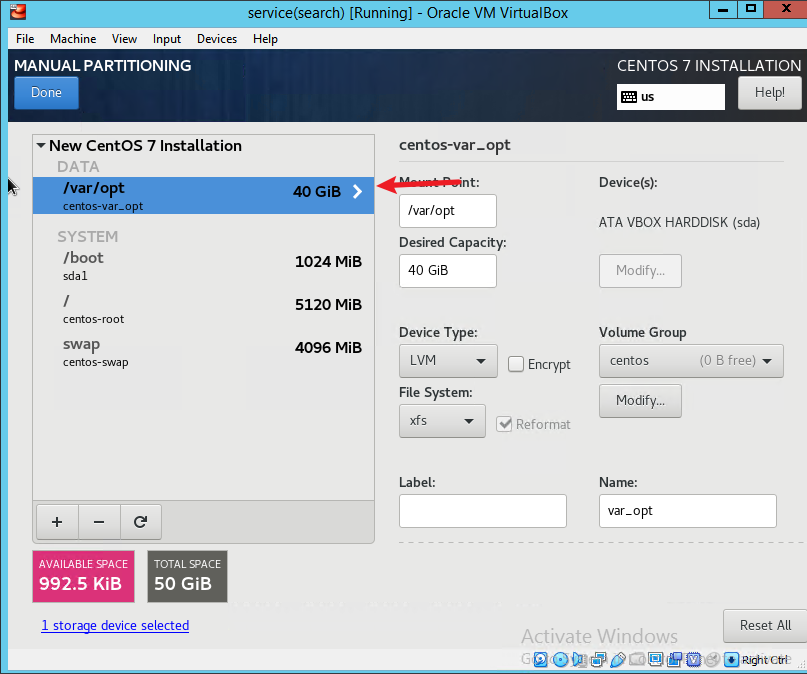Open the Input menu
The image size is (807, 674).
coord(167,39)
